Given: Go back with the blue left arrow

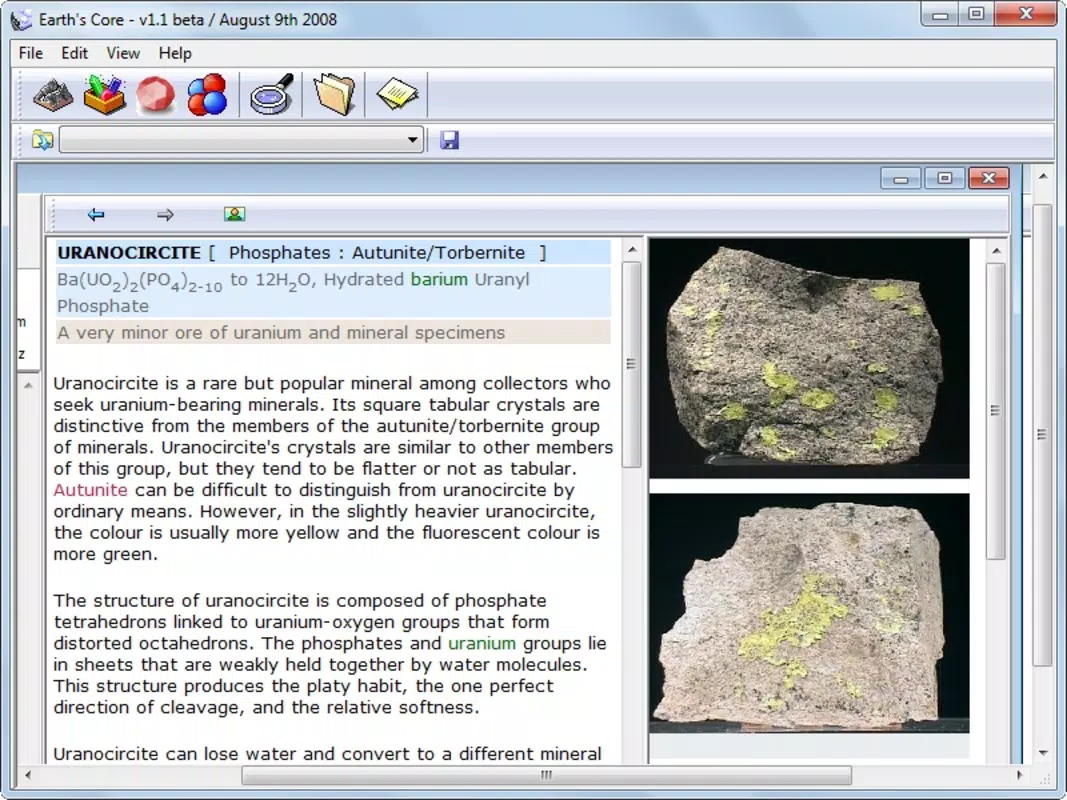Looking at the screenshot, I should pos(96,215).
